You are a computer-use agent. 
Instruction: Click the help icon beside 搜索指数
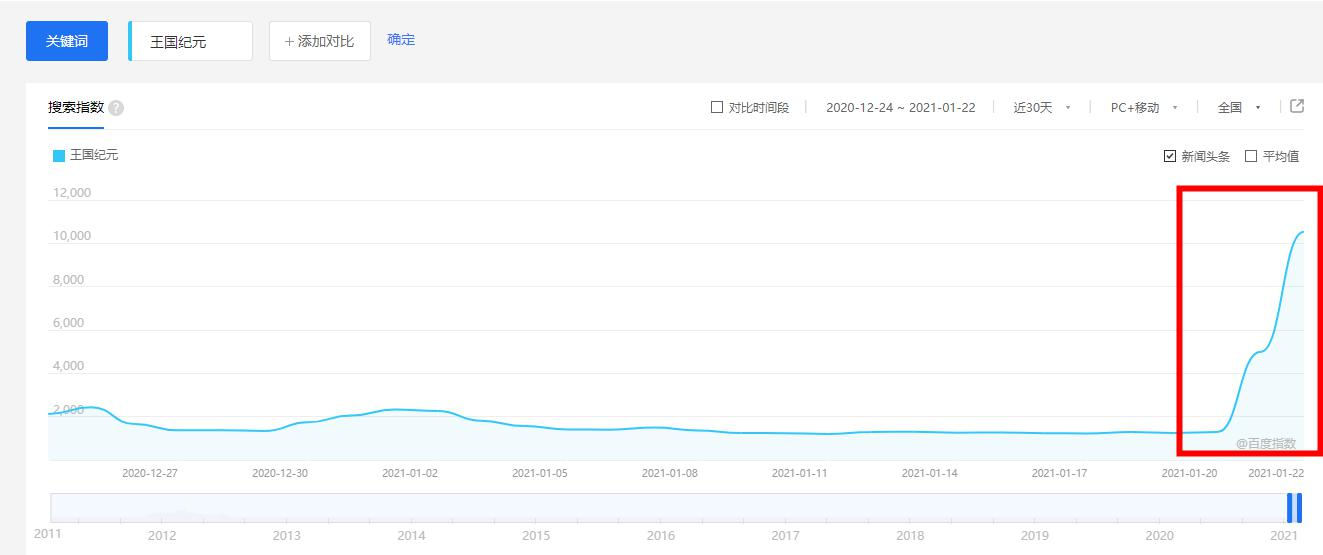116,108
